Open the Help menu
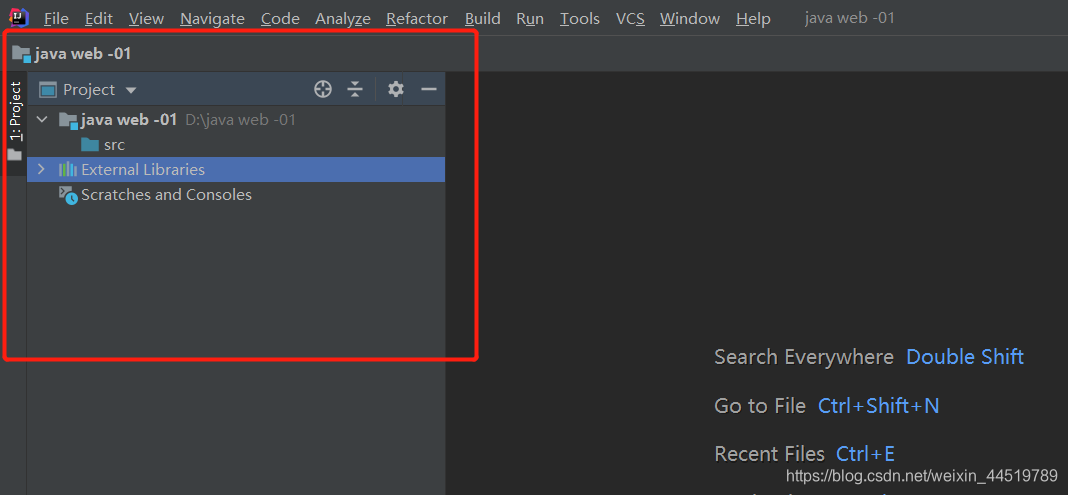 click(x=753, y=18)
